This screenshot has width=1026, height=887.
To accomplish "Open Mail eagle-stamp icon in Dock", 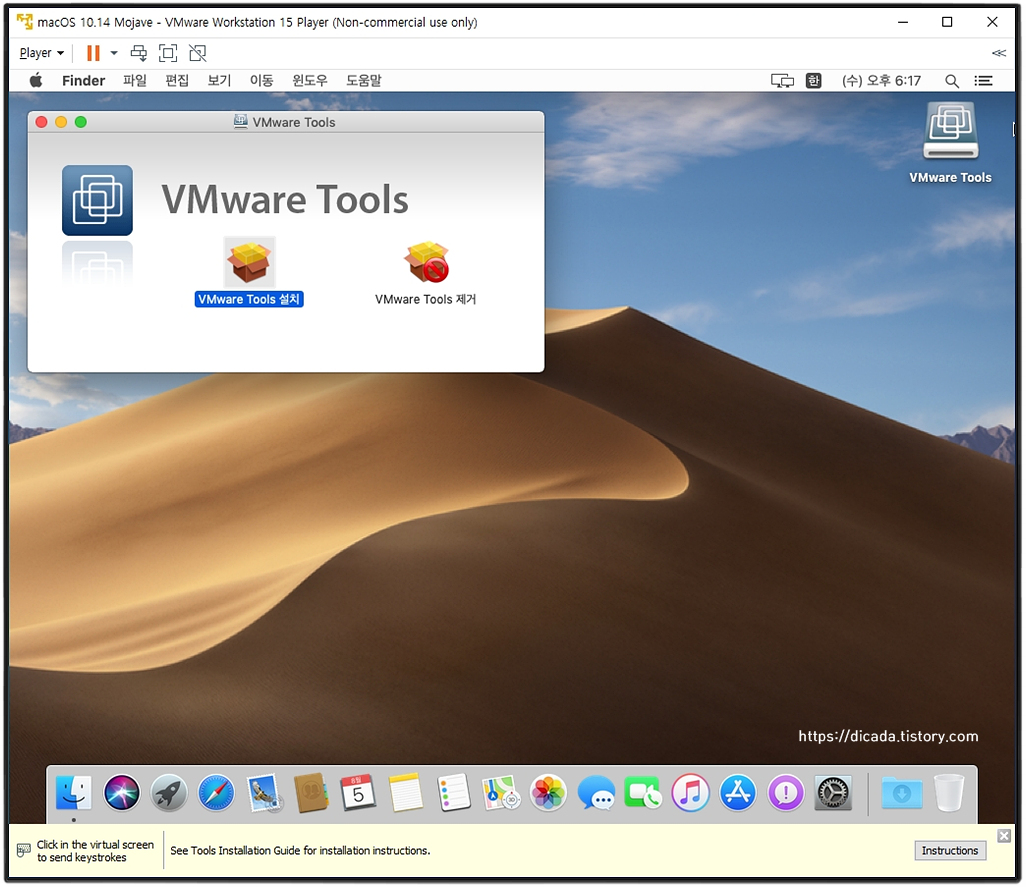I will pyautogui.click(x=264, y=793).
